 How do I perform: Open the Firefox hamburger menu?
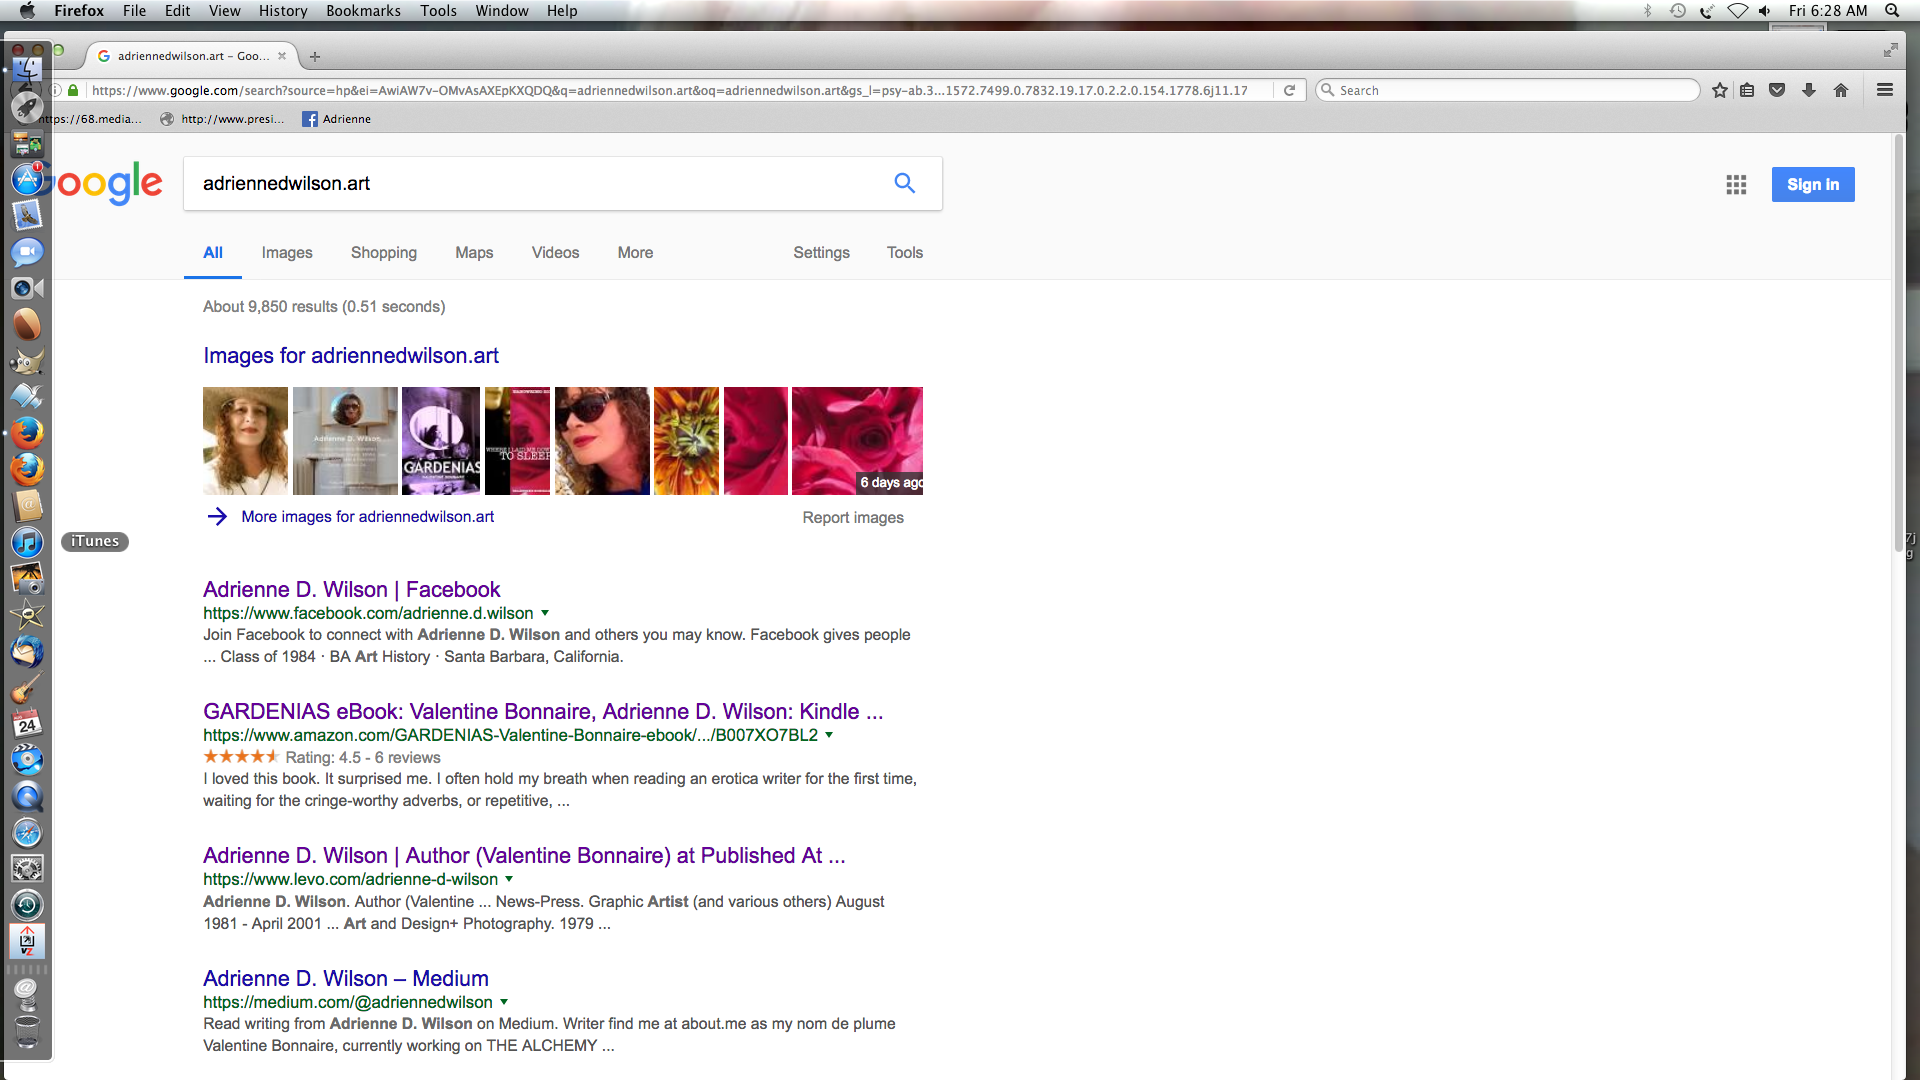coord(1884,90)
